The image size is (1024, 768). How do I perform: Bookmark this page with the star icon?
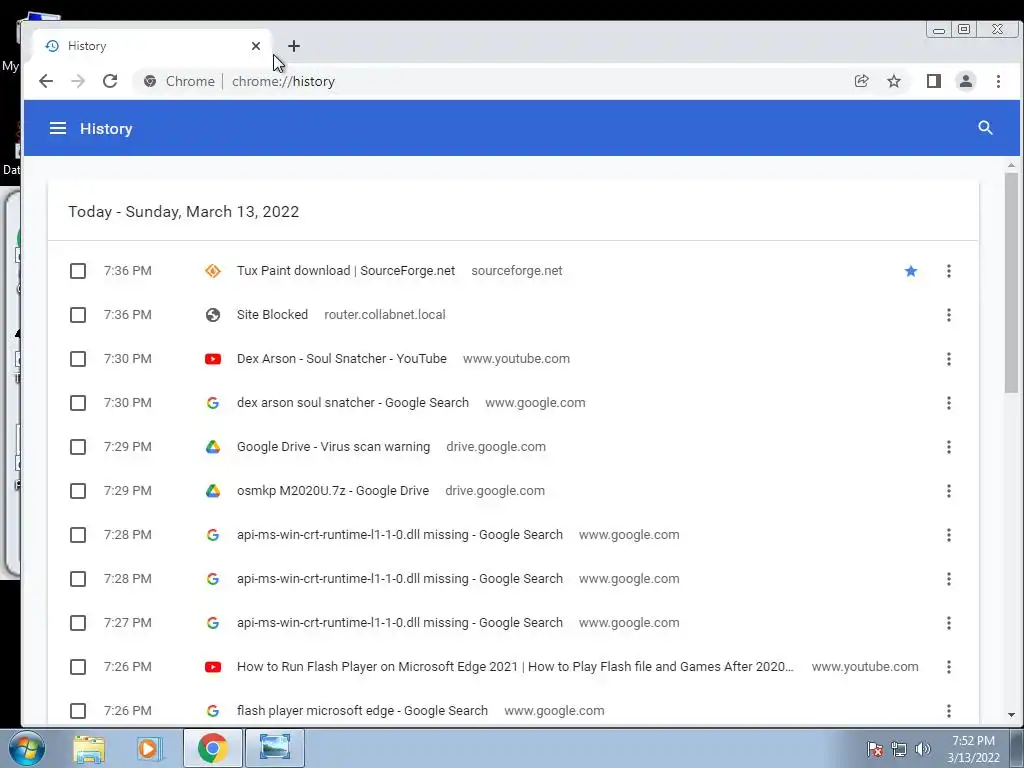894,81
